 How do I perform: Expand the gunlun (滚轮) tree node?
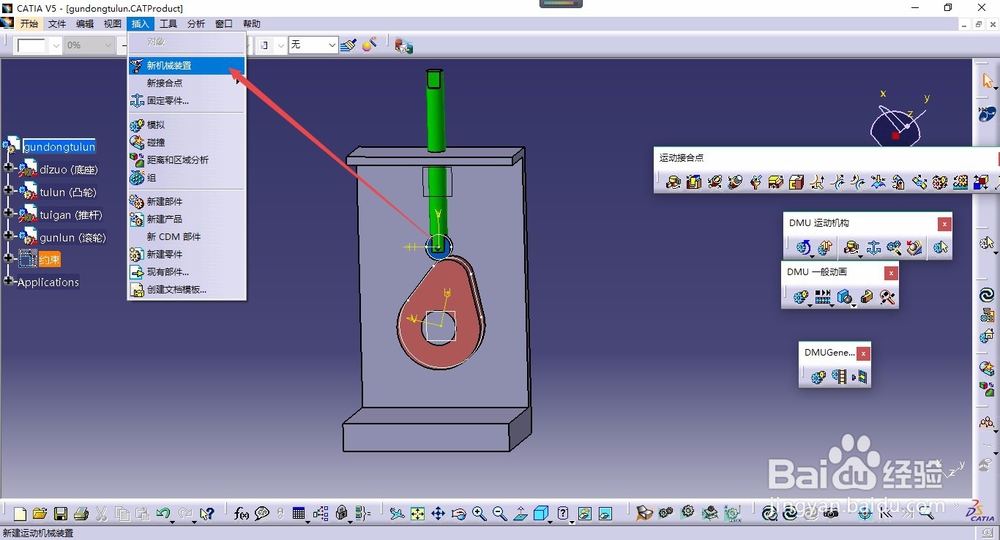click(x=8, y=236)
